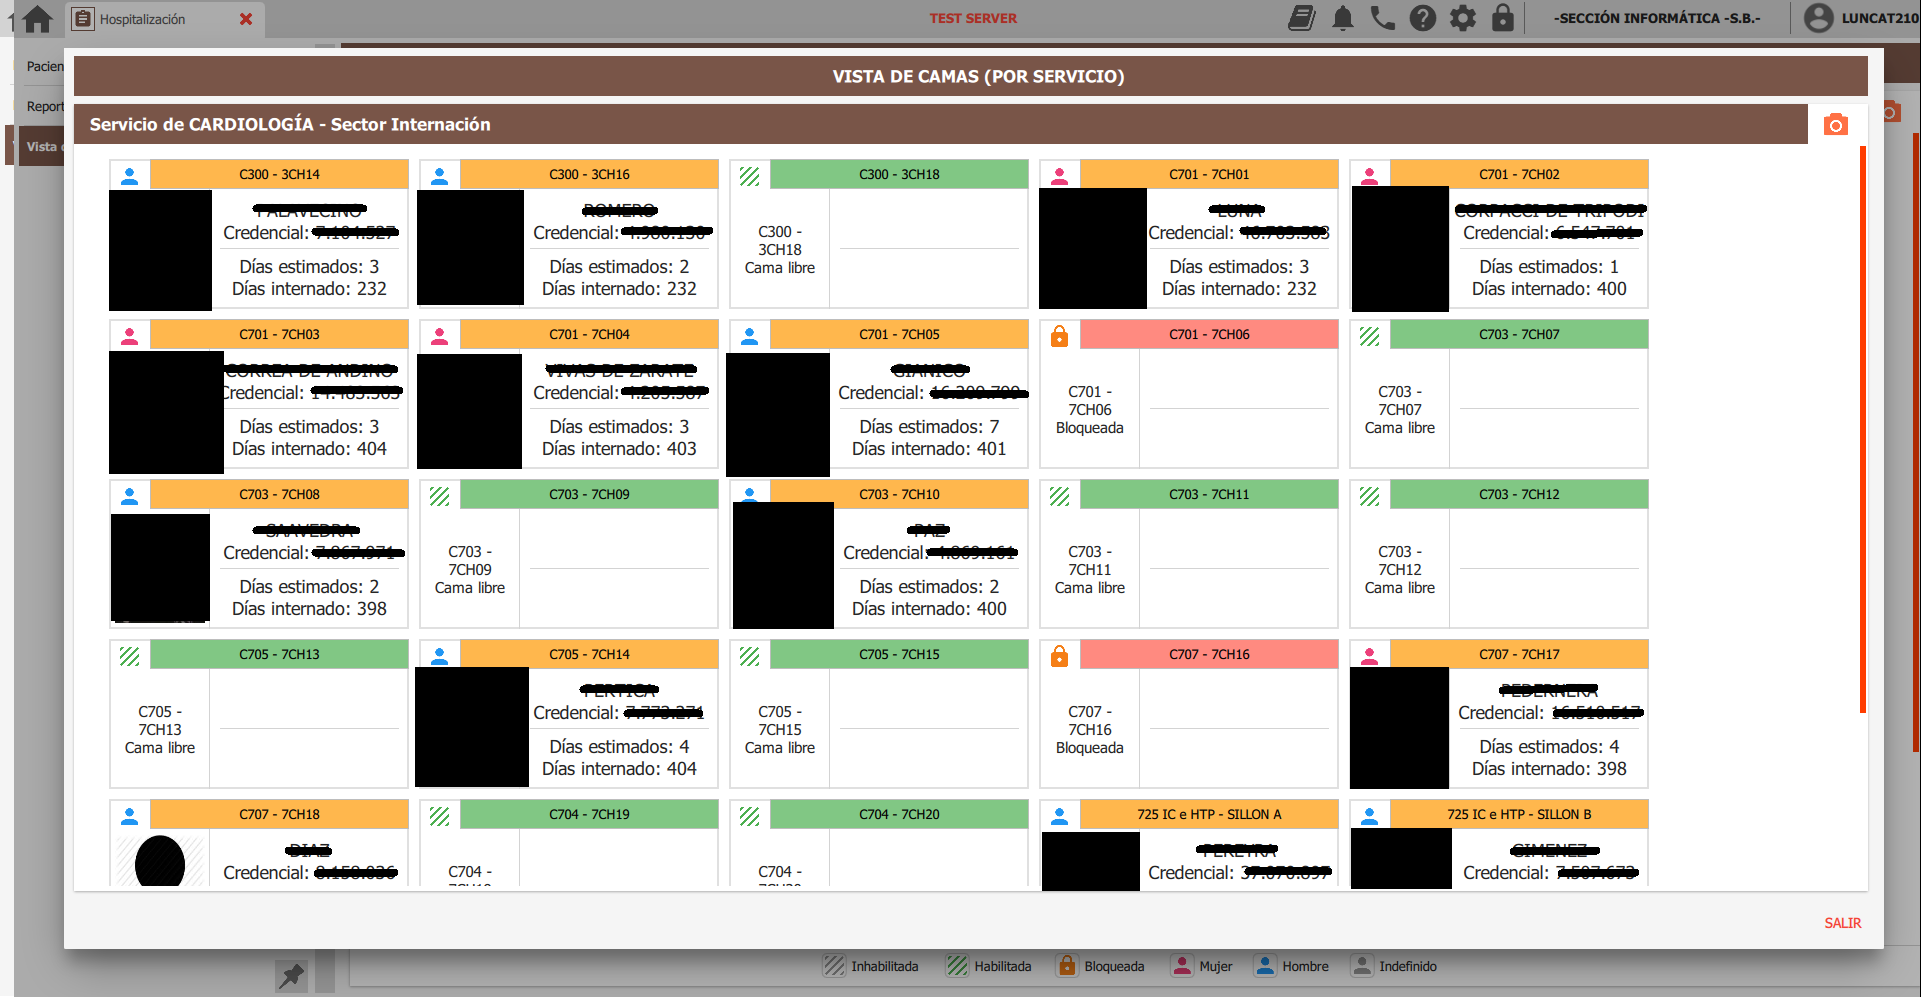Open the notifications bell icon
This screenshot has width=1921, height=997.
click(x=1342, y=18)
